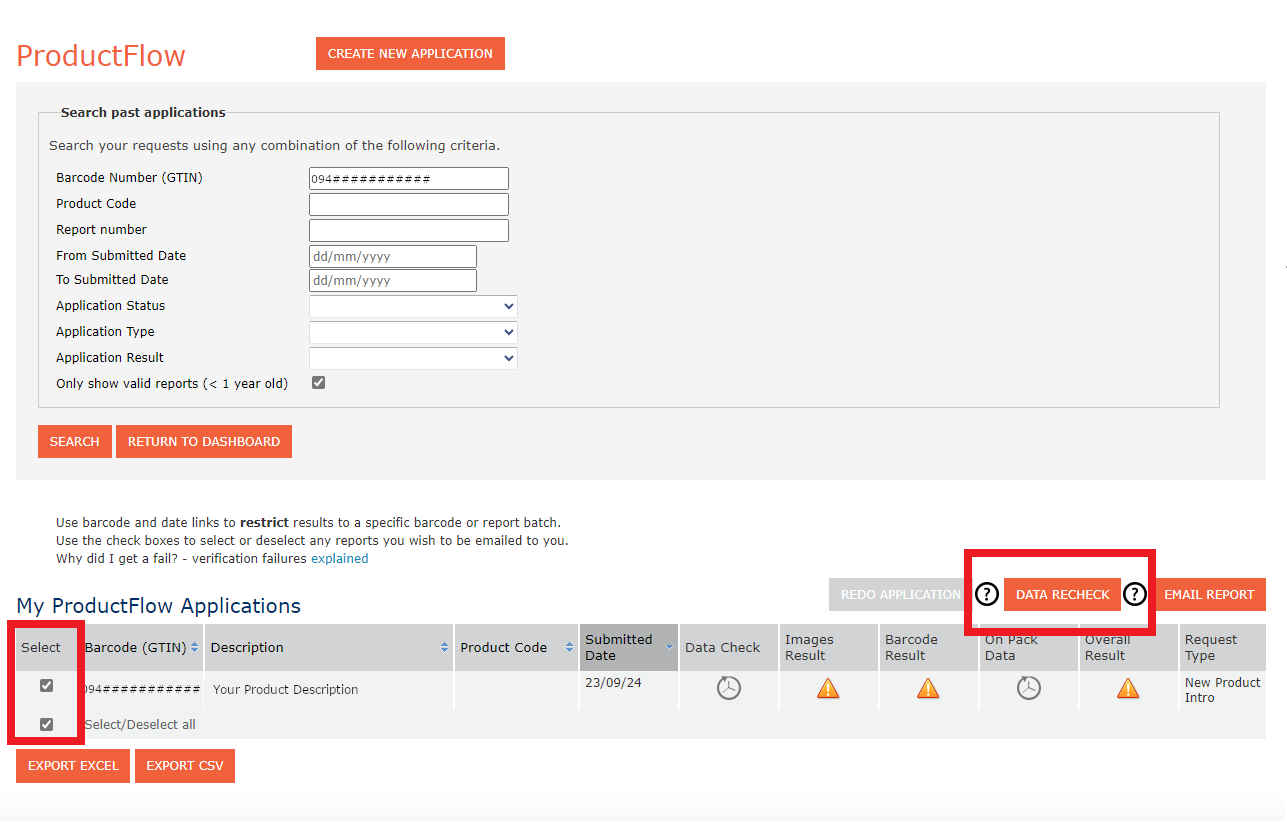Click the Overall Result warning triangle

(x=1128, y=688)
